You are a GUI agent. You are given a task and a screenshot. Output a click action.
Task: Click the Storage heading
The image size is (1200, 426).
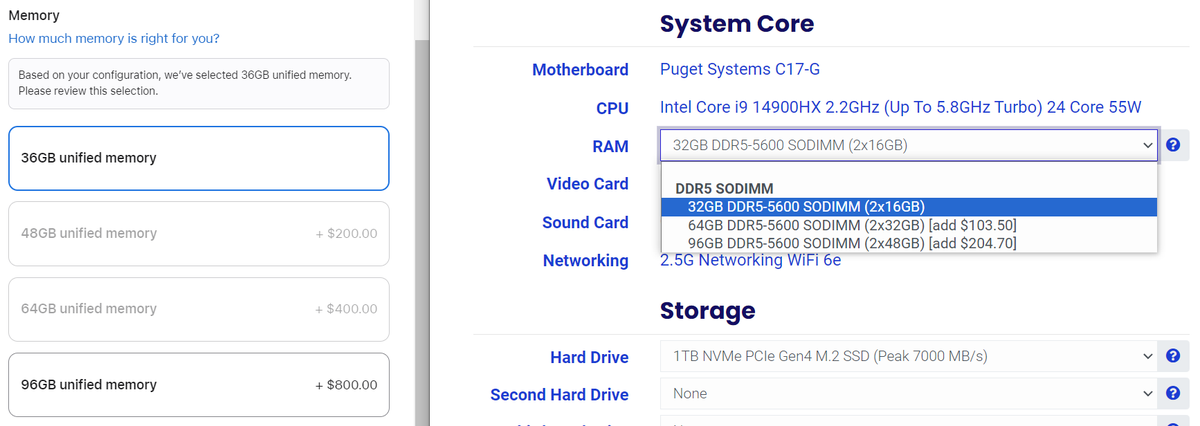point(707,310)
